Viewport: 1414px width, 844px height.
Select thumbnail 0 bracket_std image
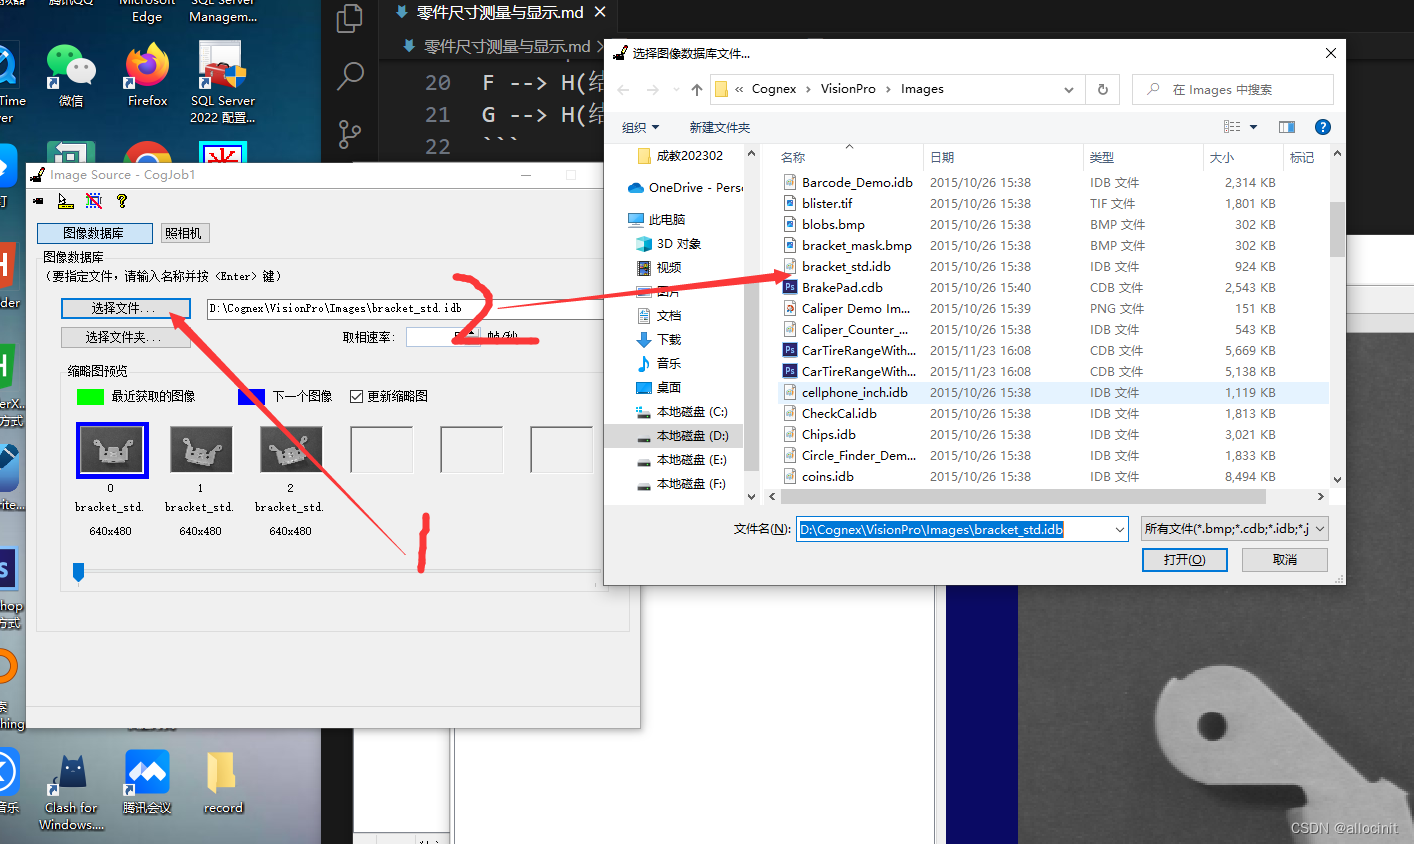pos(112,450)
